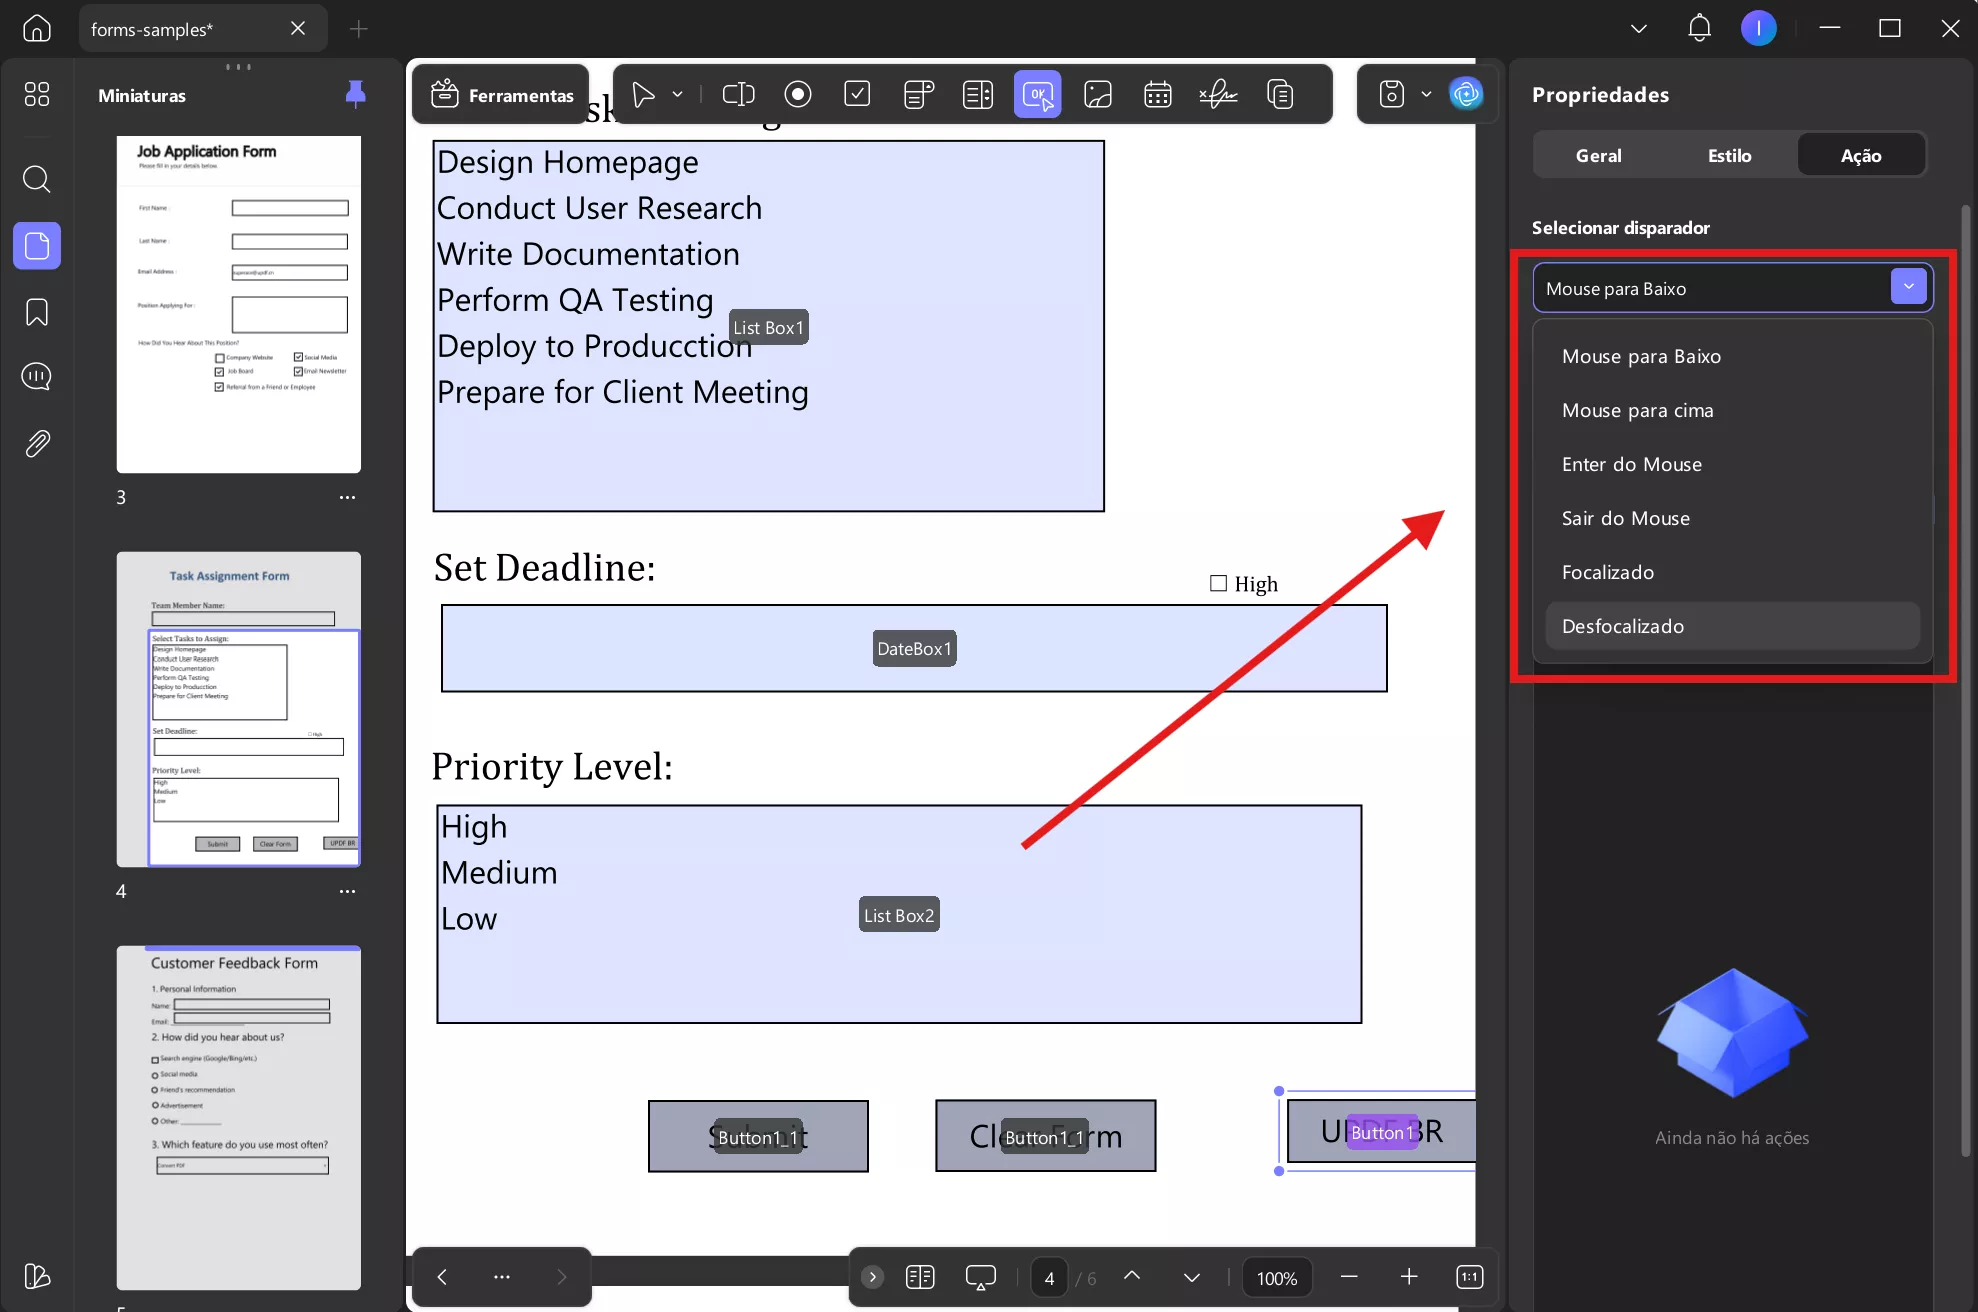Expand the title bar chevron dropdown
Image resolution: width=1978 pixels, height=1312 pixels.
[x=1638, y=28]
